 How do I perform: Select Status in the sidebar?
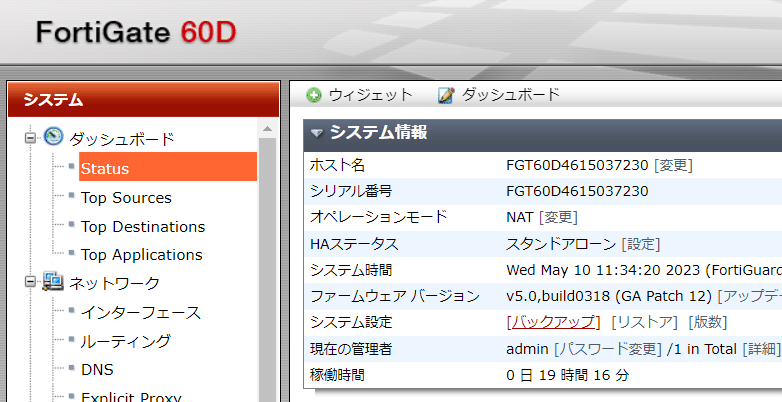(x=168, y=168)
